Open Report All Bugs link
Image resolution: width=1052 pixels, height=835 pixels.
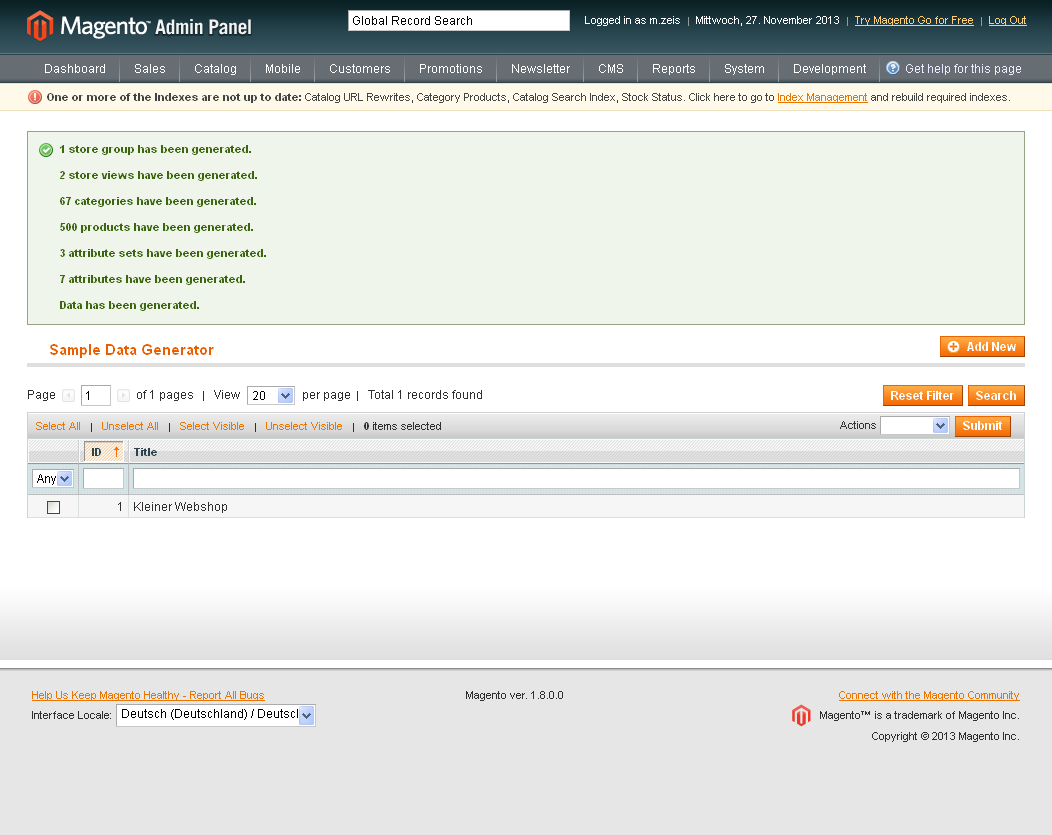click(148, 695)
